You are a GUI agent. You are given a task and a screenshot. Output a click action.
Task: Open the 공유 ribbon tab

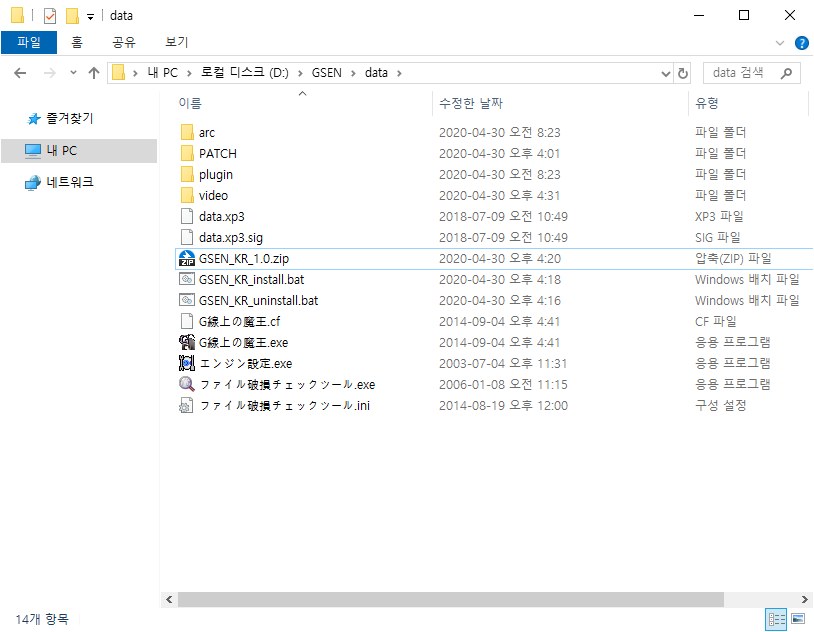tap(124, 42)
